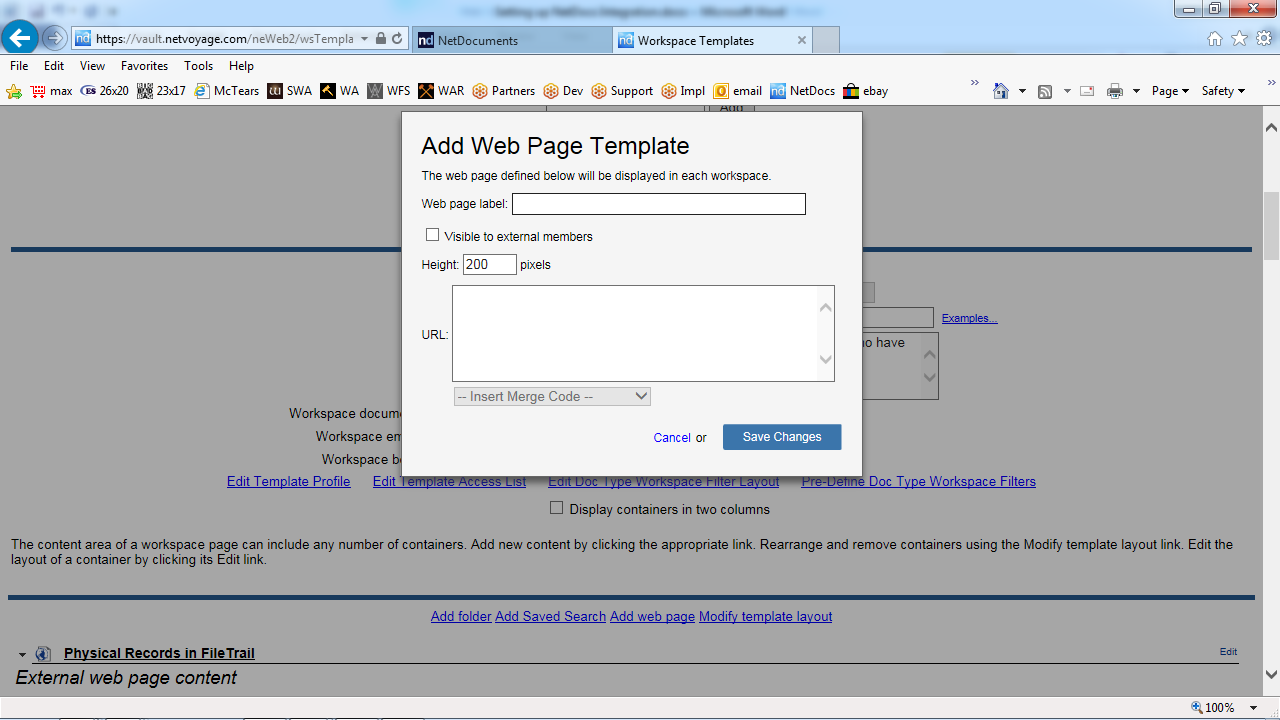Click the Cancel link in dialog

click(672, 438)
